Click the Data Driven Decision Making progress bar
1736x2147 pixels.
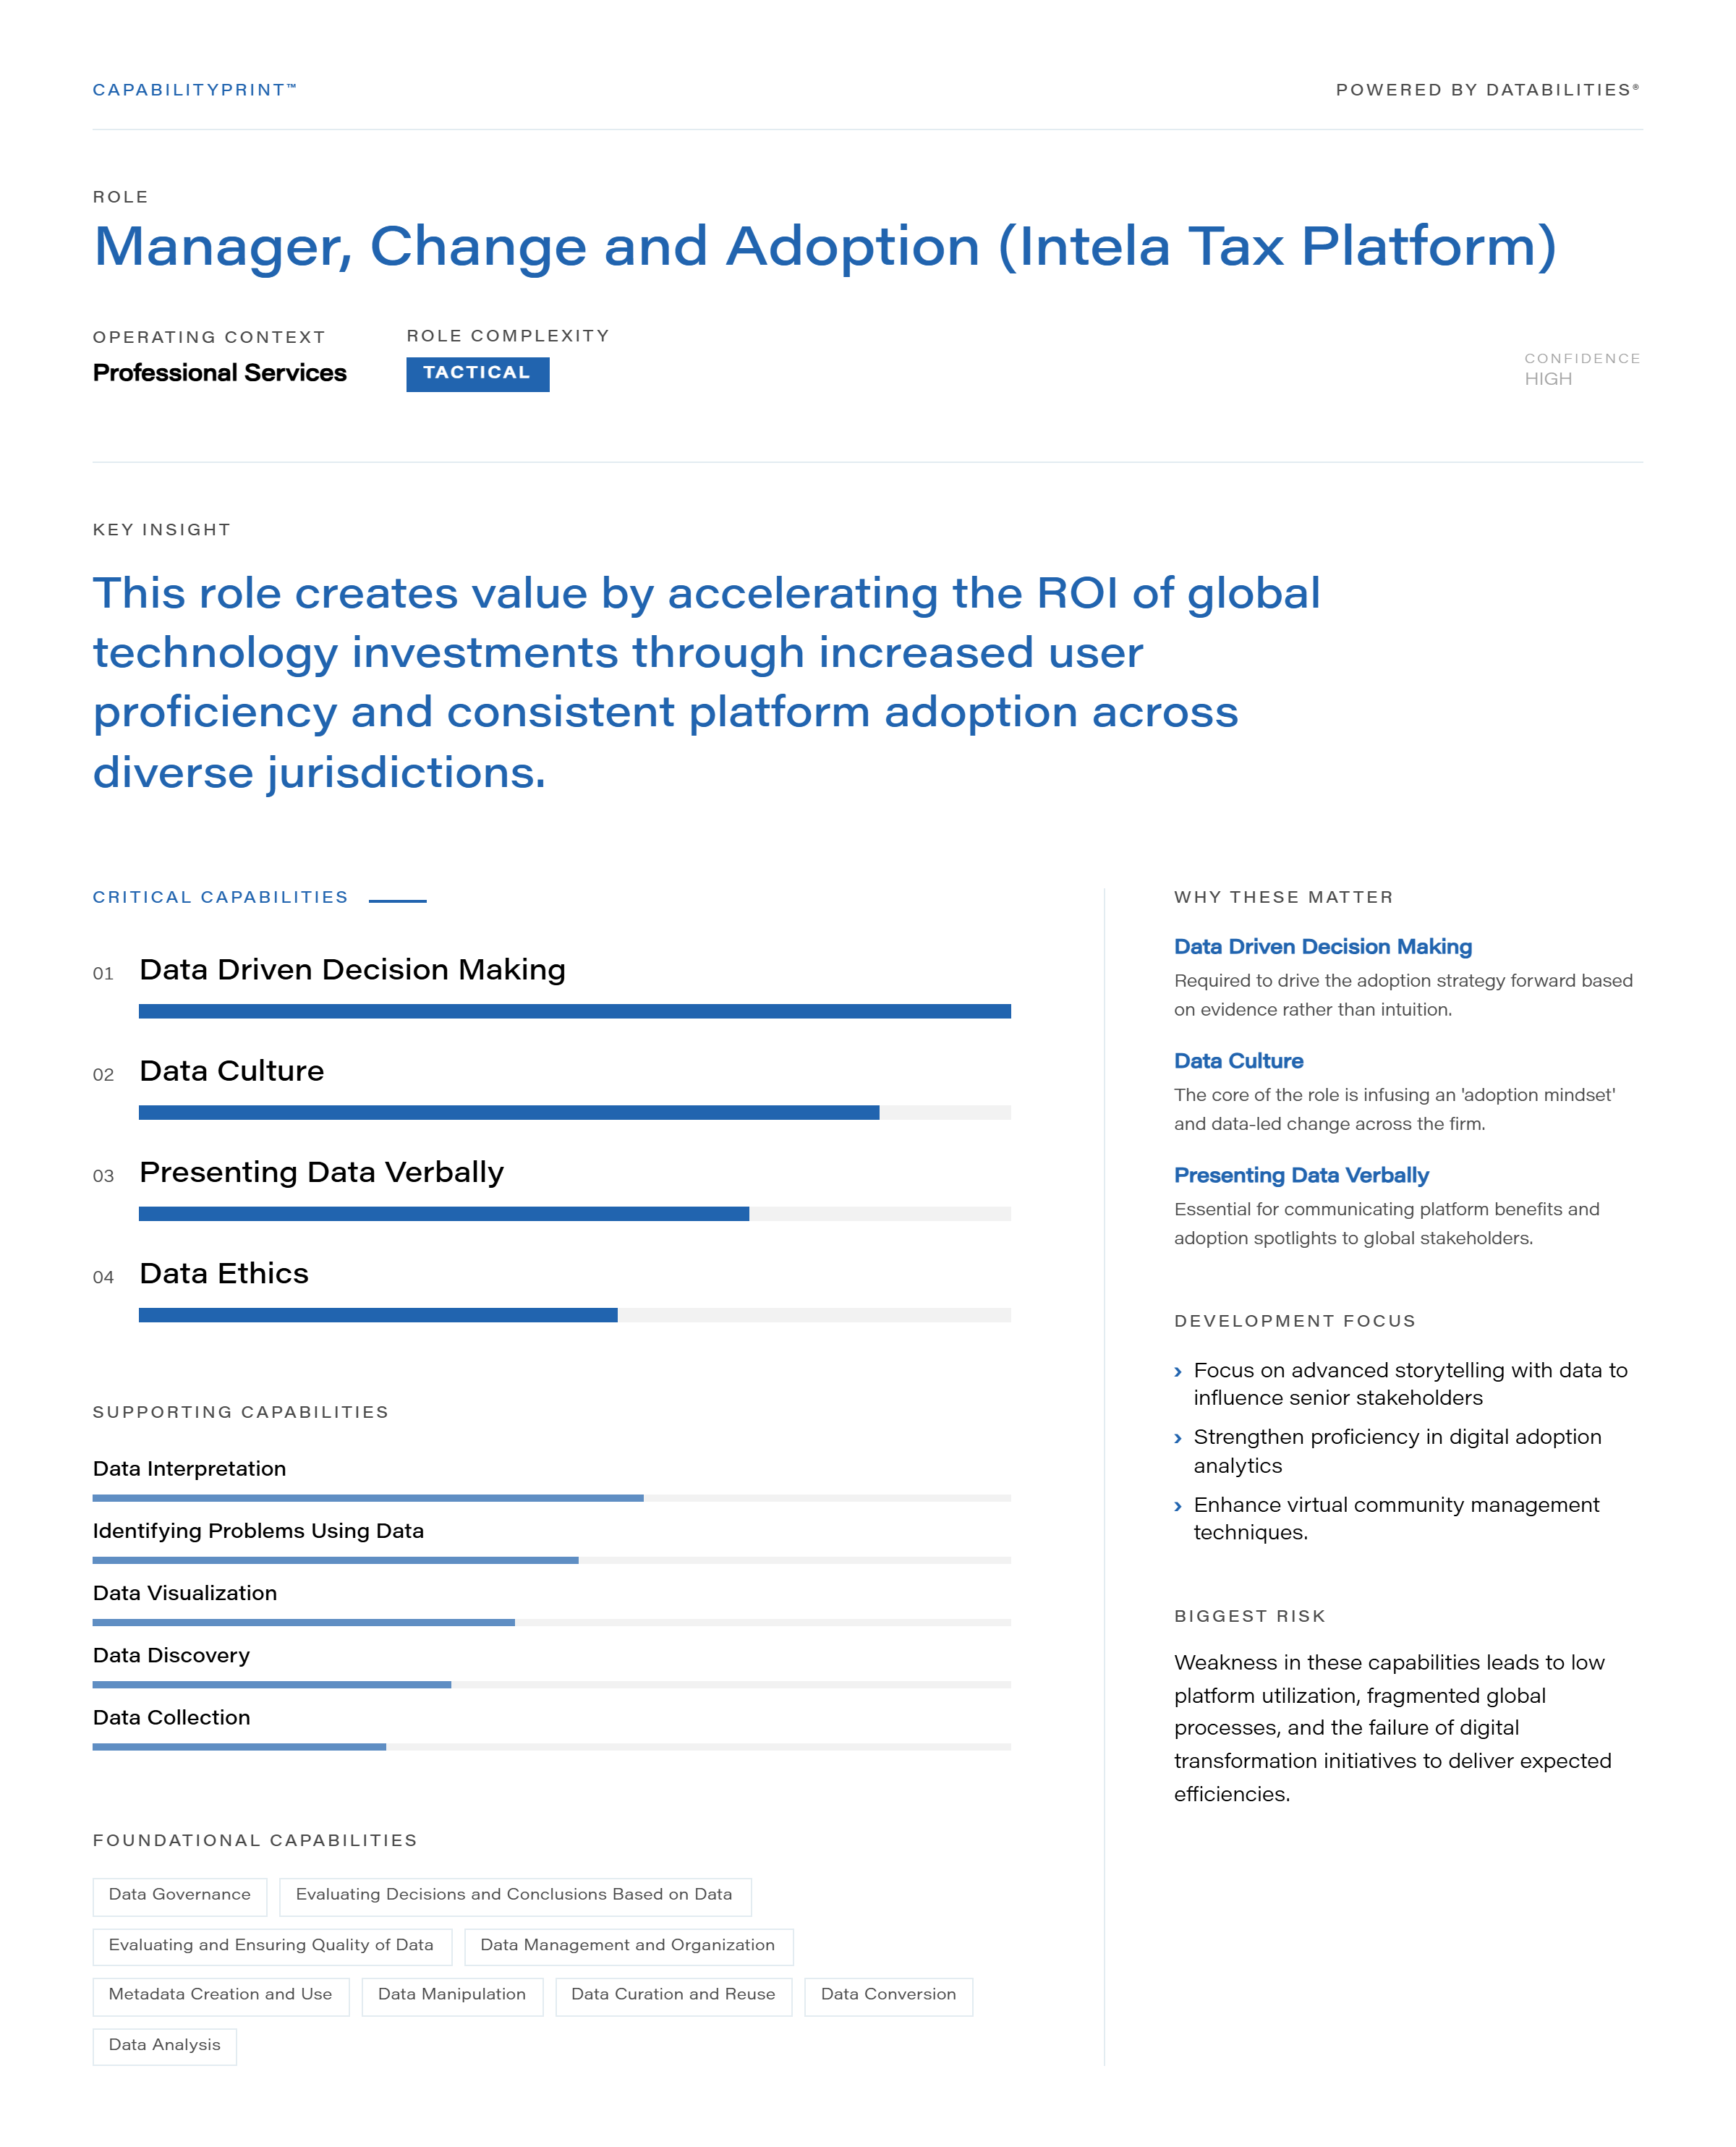[x=575, y=1011]
